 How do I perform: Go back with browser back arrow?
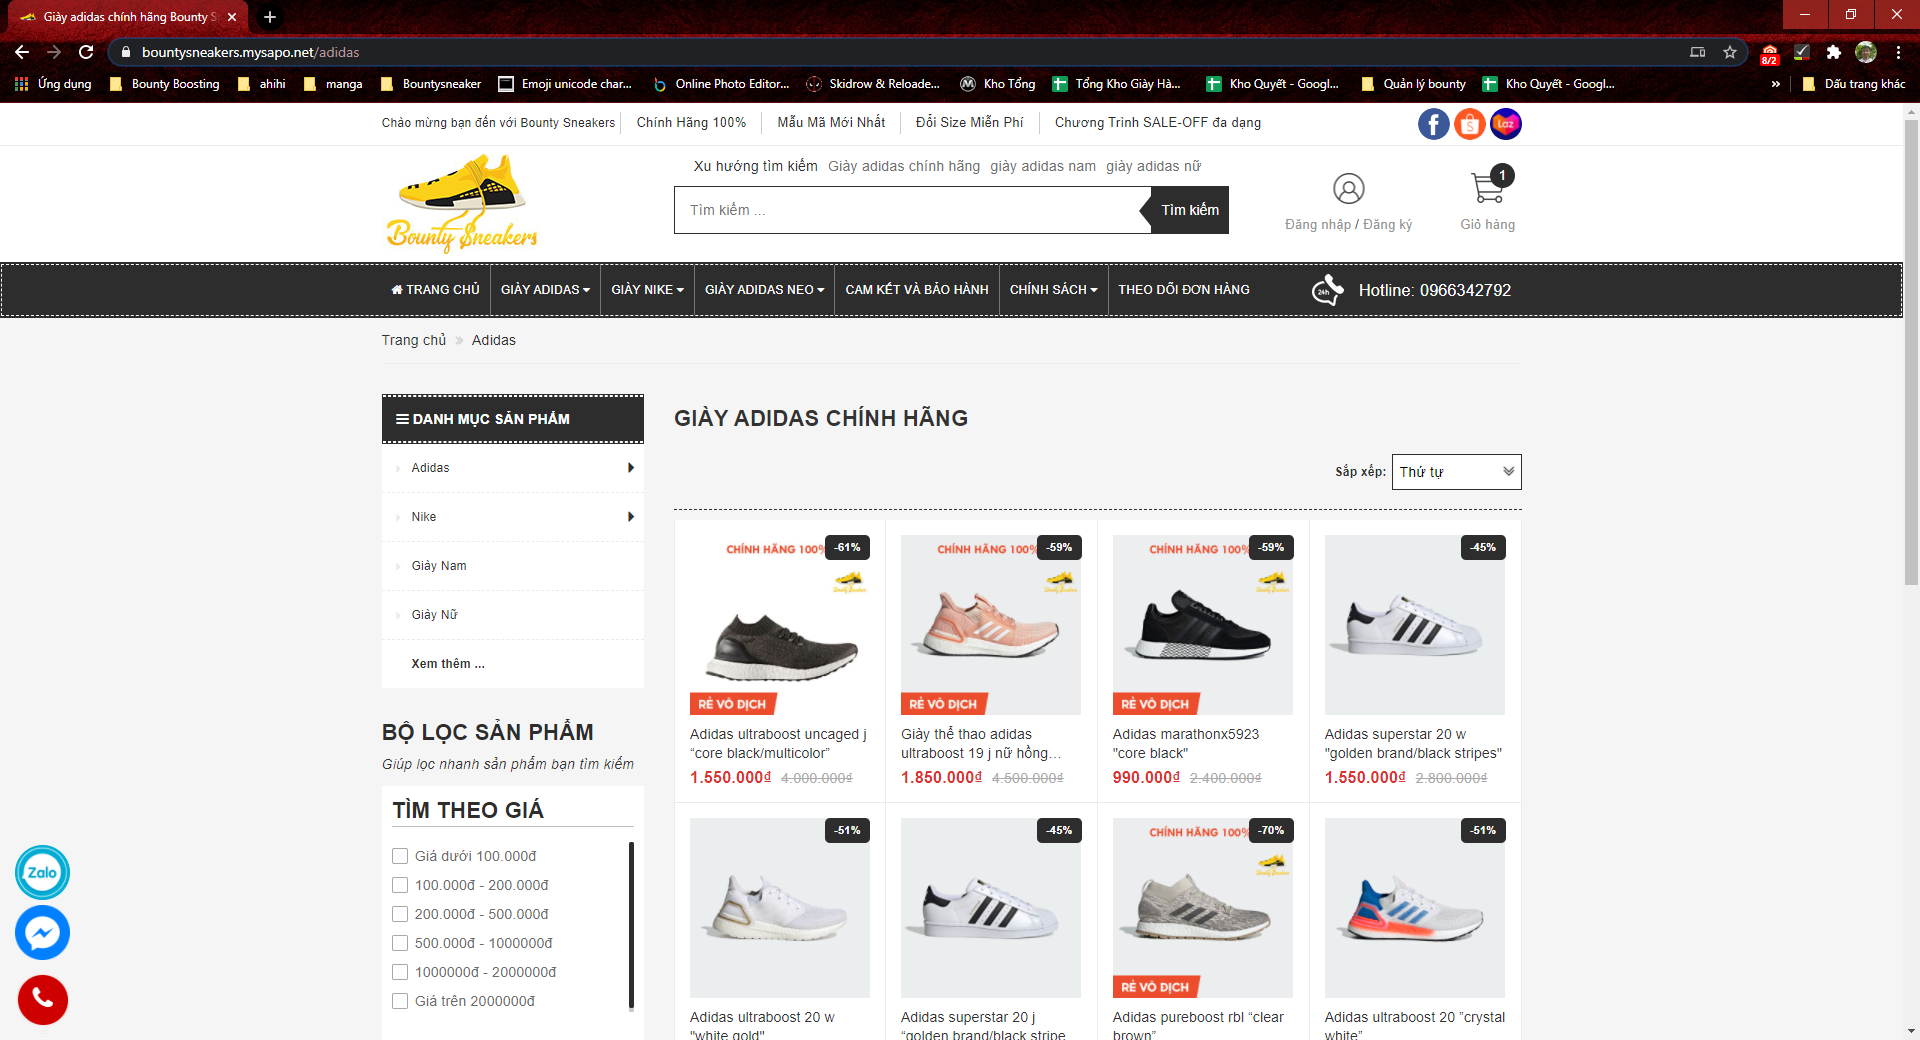pyautogui.click(x=22, y=52)
